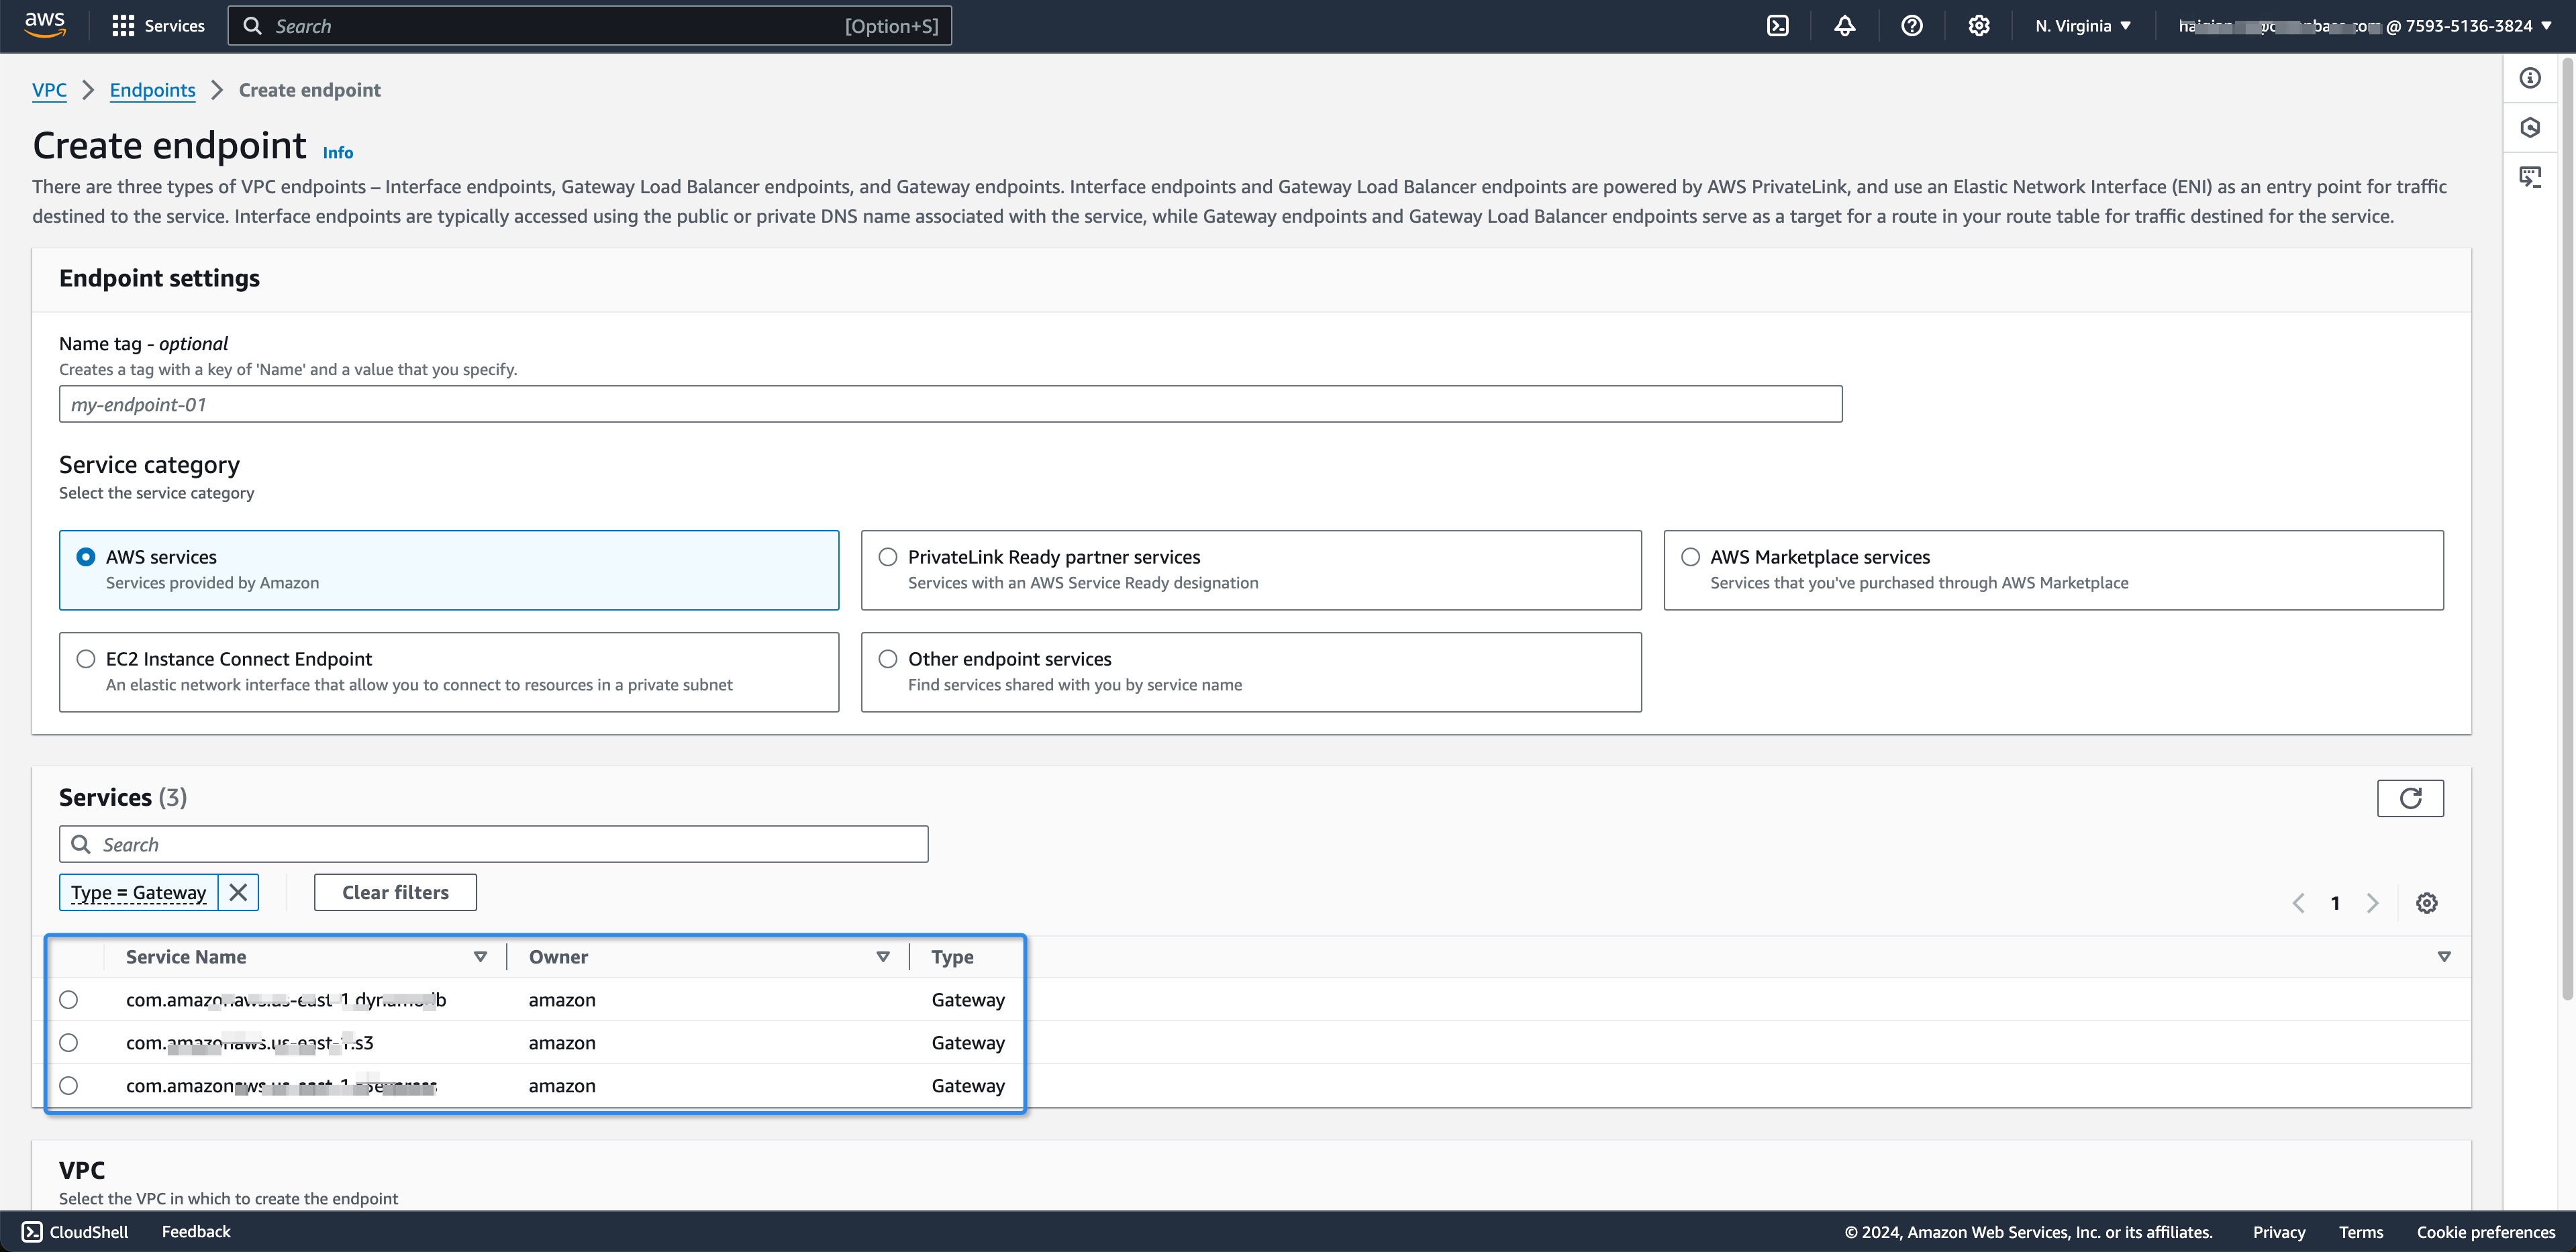The height and width of the screenshot is (1252, 2576).
Task: Open table preferences gear icon
Action: [2426, 903]
